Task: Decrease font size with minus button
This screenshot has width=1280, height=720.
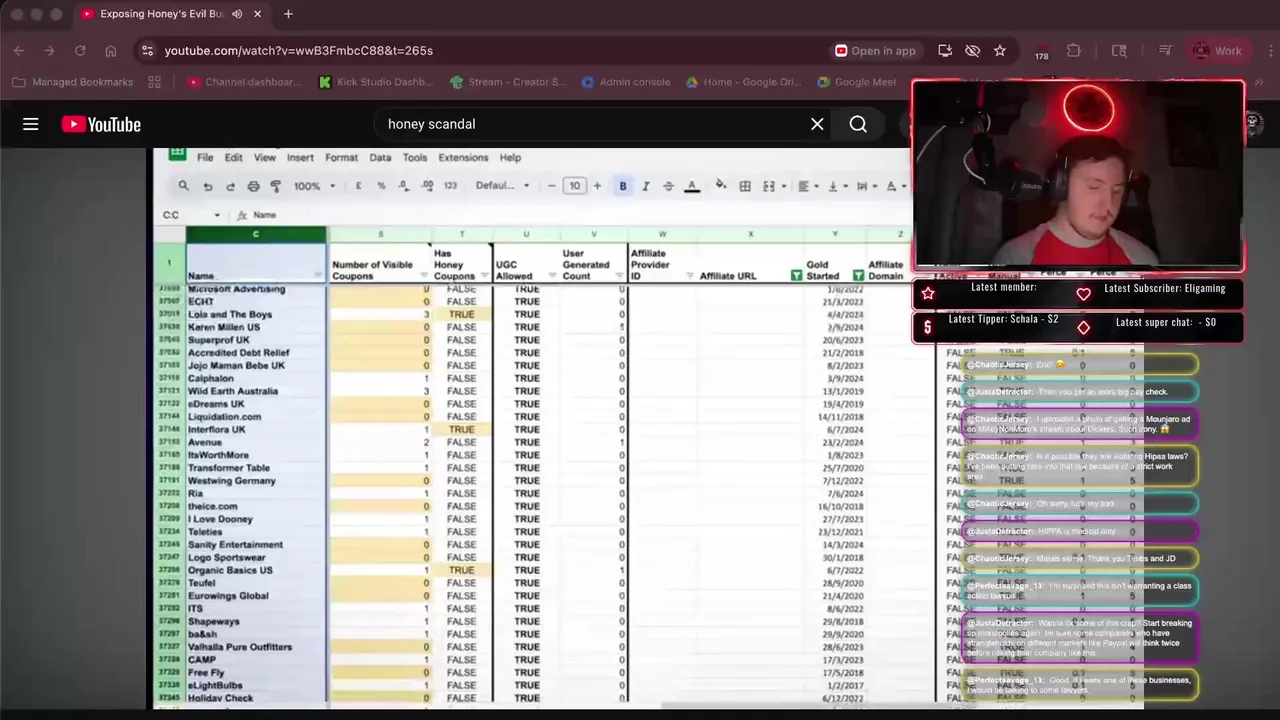Action: (551, 186)
